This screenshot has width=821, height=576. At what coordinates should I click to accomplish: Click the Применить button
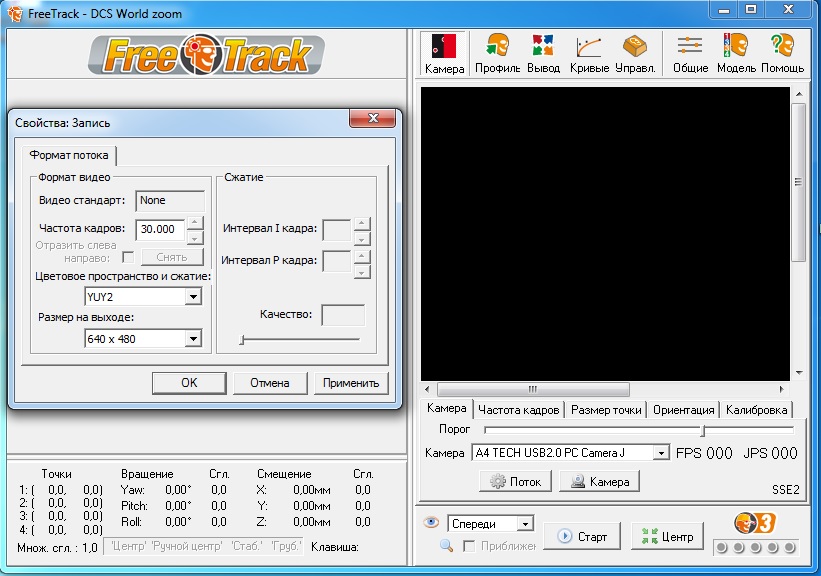351,383
